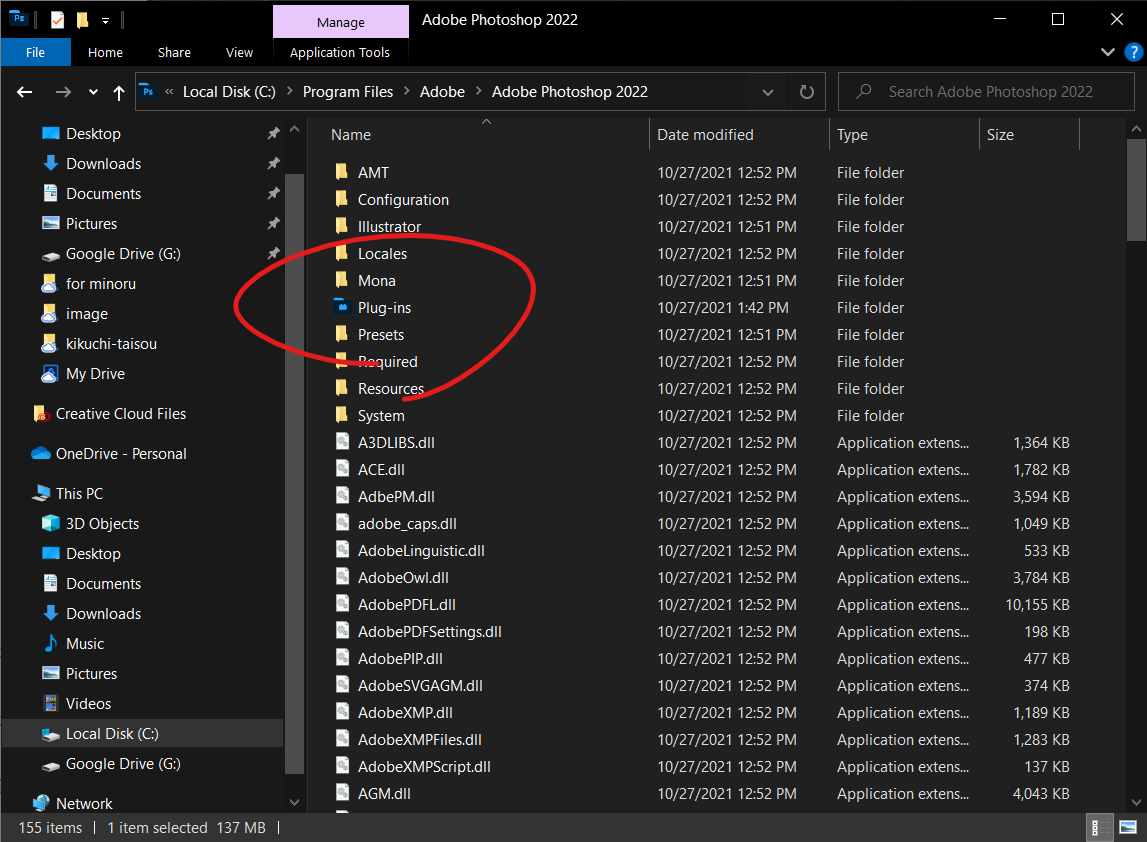
Task: Expand the chevron after Adobe breadcrumb
Action: coord(478,91)
